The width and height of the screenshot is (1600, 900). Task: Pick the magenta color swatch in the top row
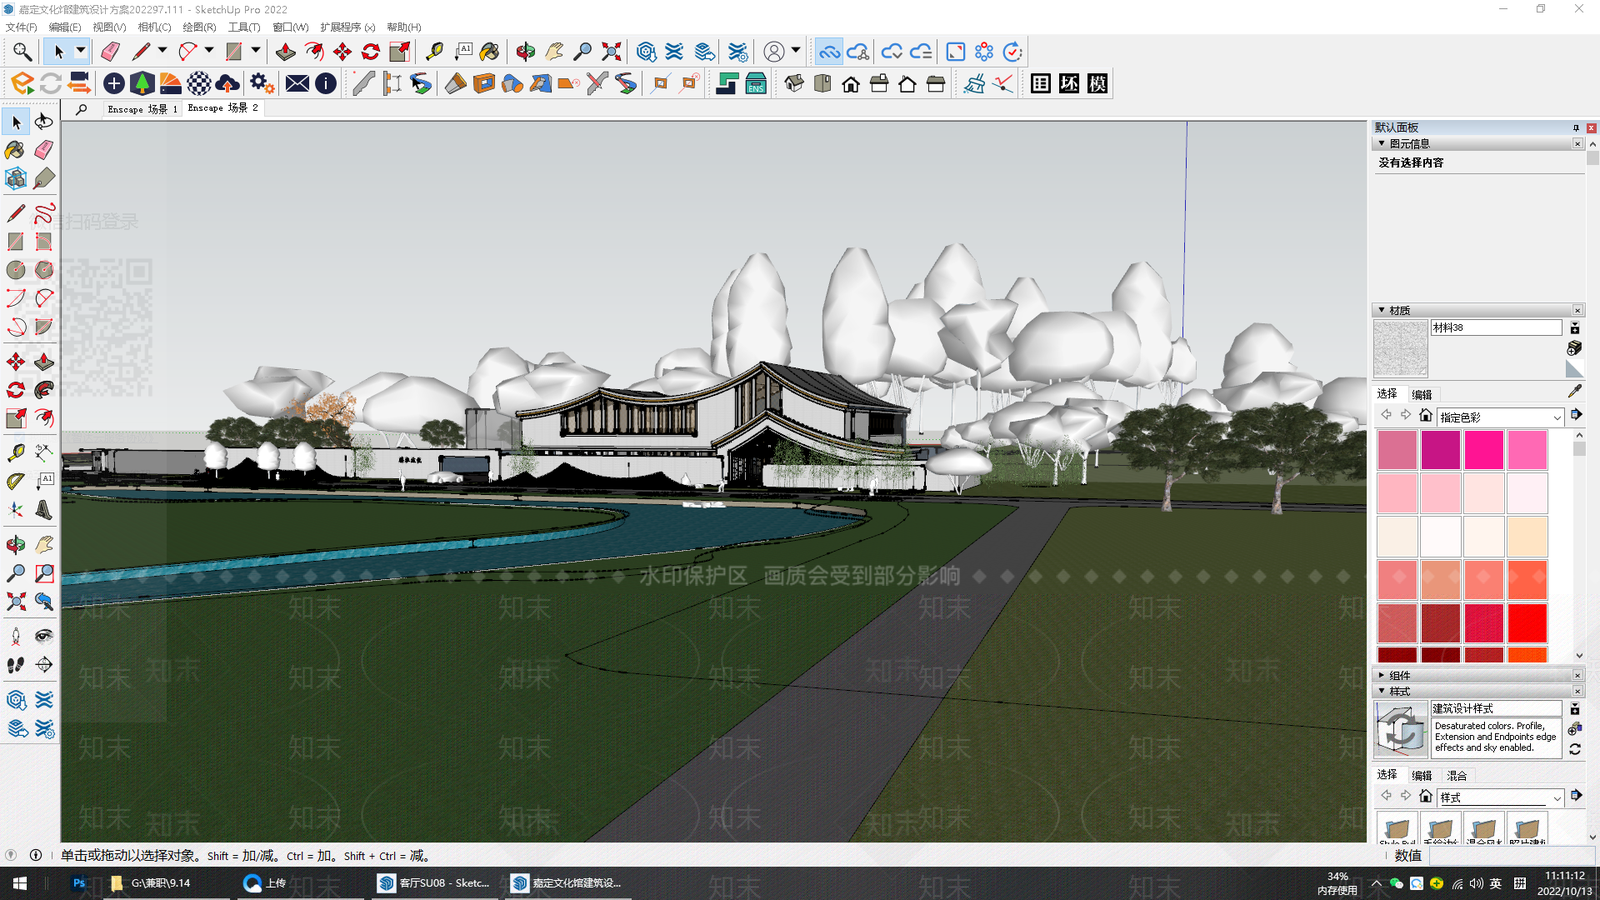tap(1440, 450)
